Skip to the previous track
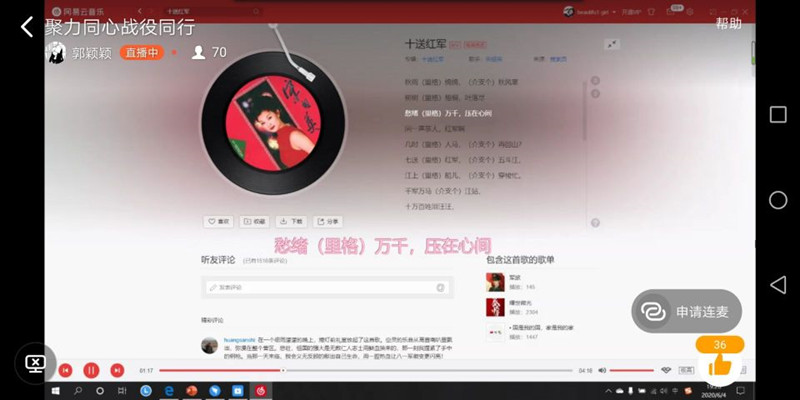This screenshot has width=800, height=400. coord(66,370)
